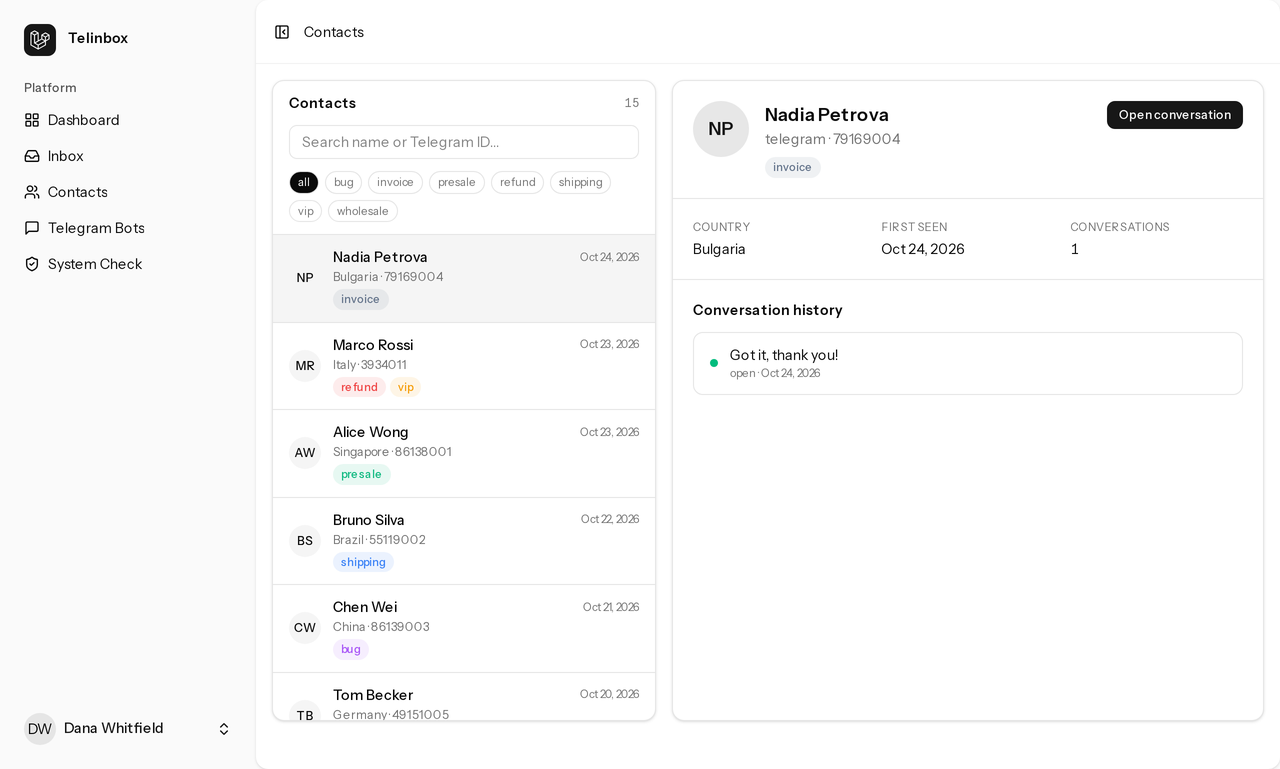Click the Telinbox brand name

coord(98,38)
